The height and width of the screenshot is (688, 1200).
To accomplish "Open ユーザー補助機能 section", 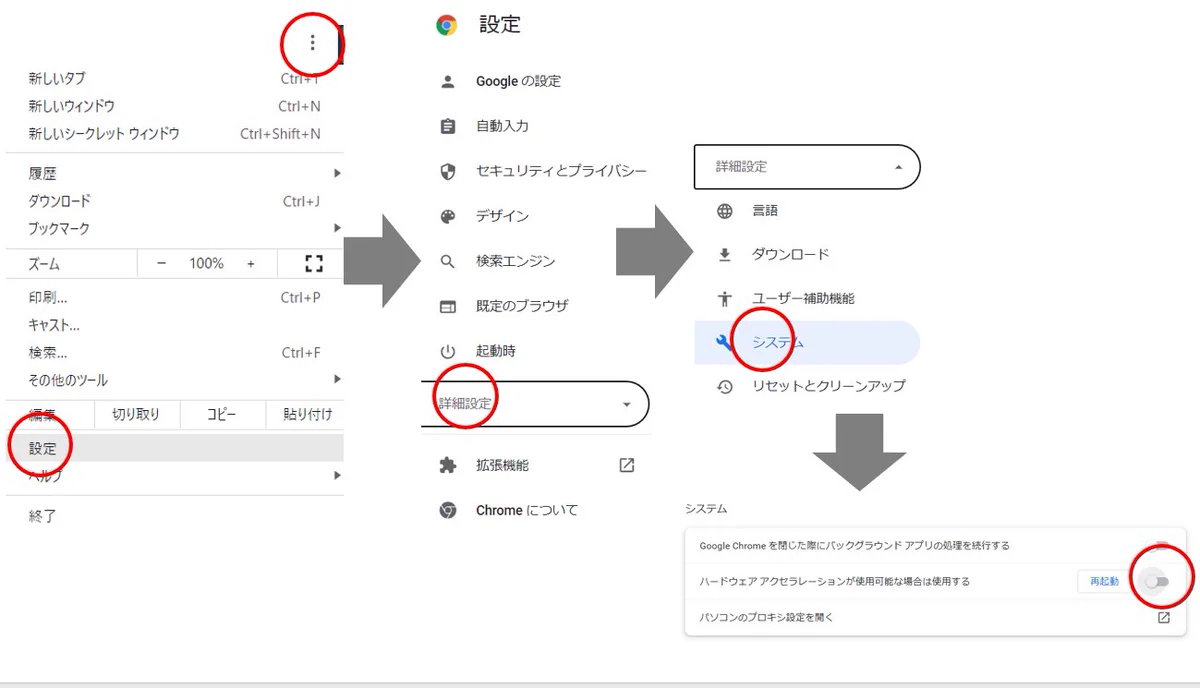I will click(x=803, y=298).
